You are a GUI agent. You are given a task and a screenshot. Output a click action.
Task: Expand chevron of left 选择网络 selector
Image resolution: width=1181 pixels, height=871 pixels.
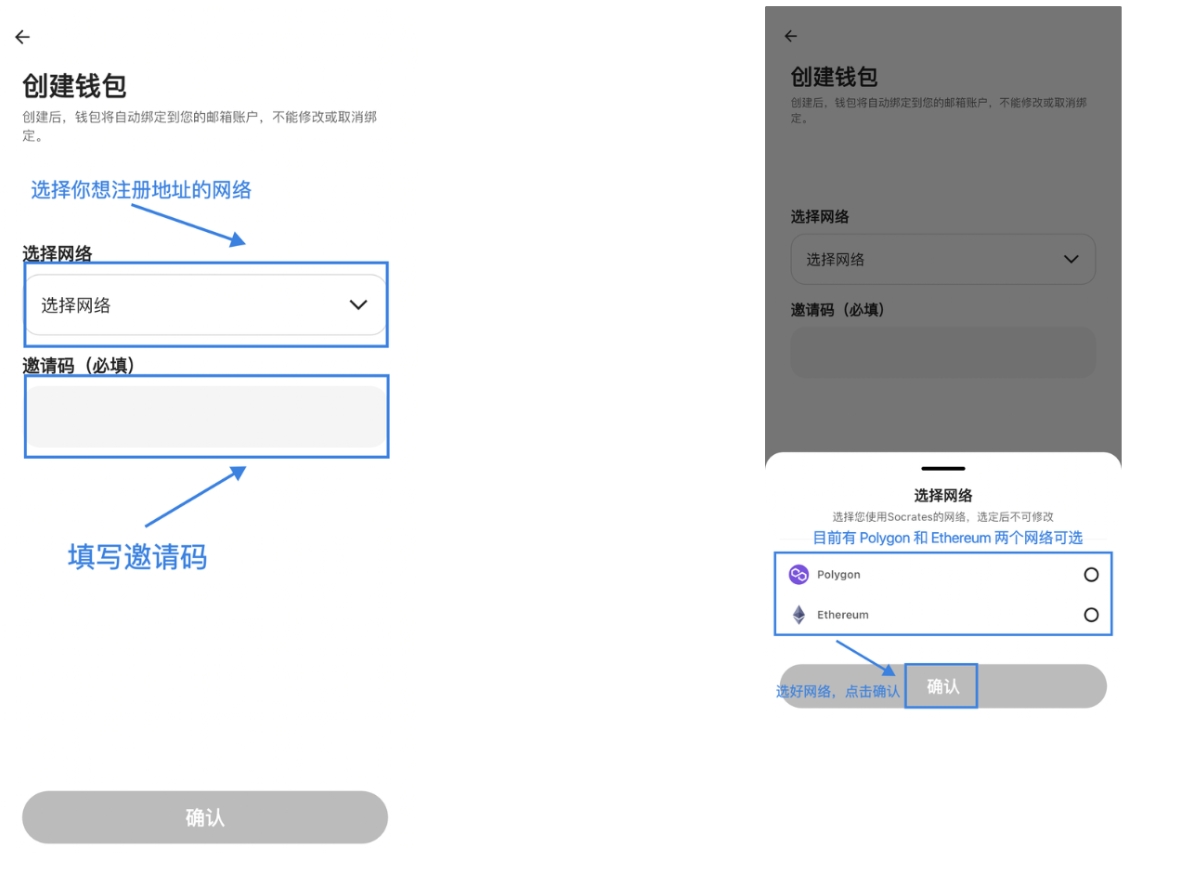[x=359, y=305]
